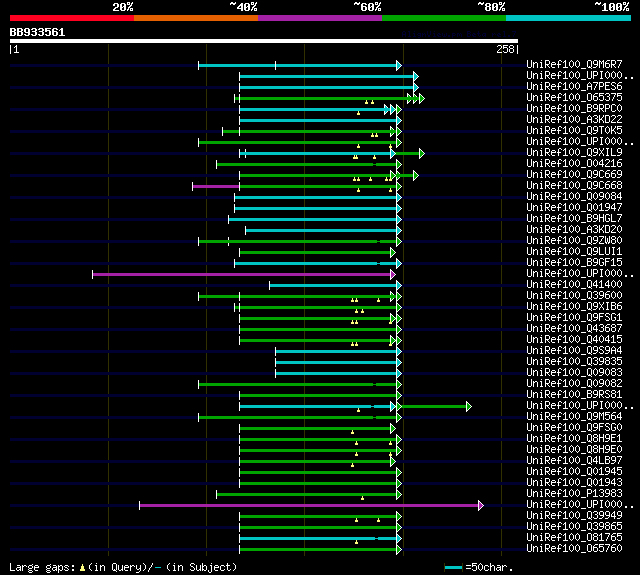
Task: Open hit UniRef100_A7PES6
Action: click(x=574, y=87)
